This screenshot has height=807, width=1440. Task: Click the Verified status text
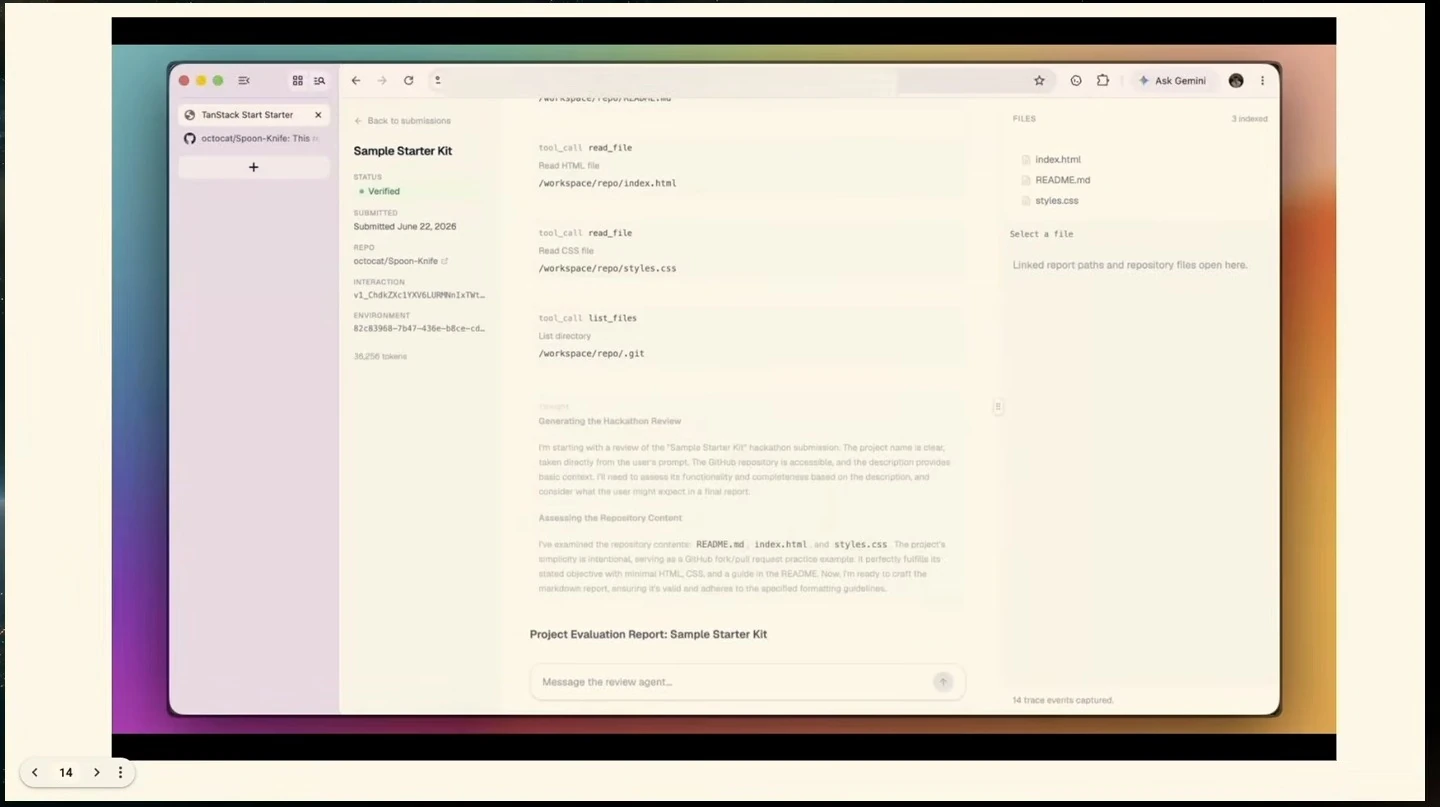384,191
